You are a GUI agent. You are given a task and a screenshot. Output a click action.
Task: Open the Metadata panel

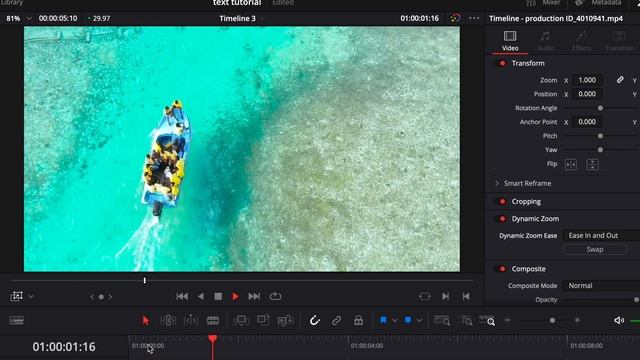[598, 3]
